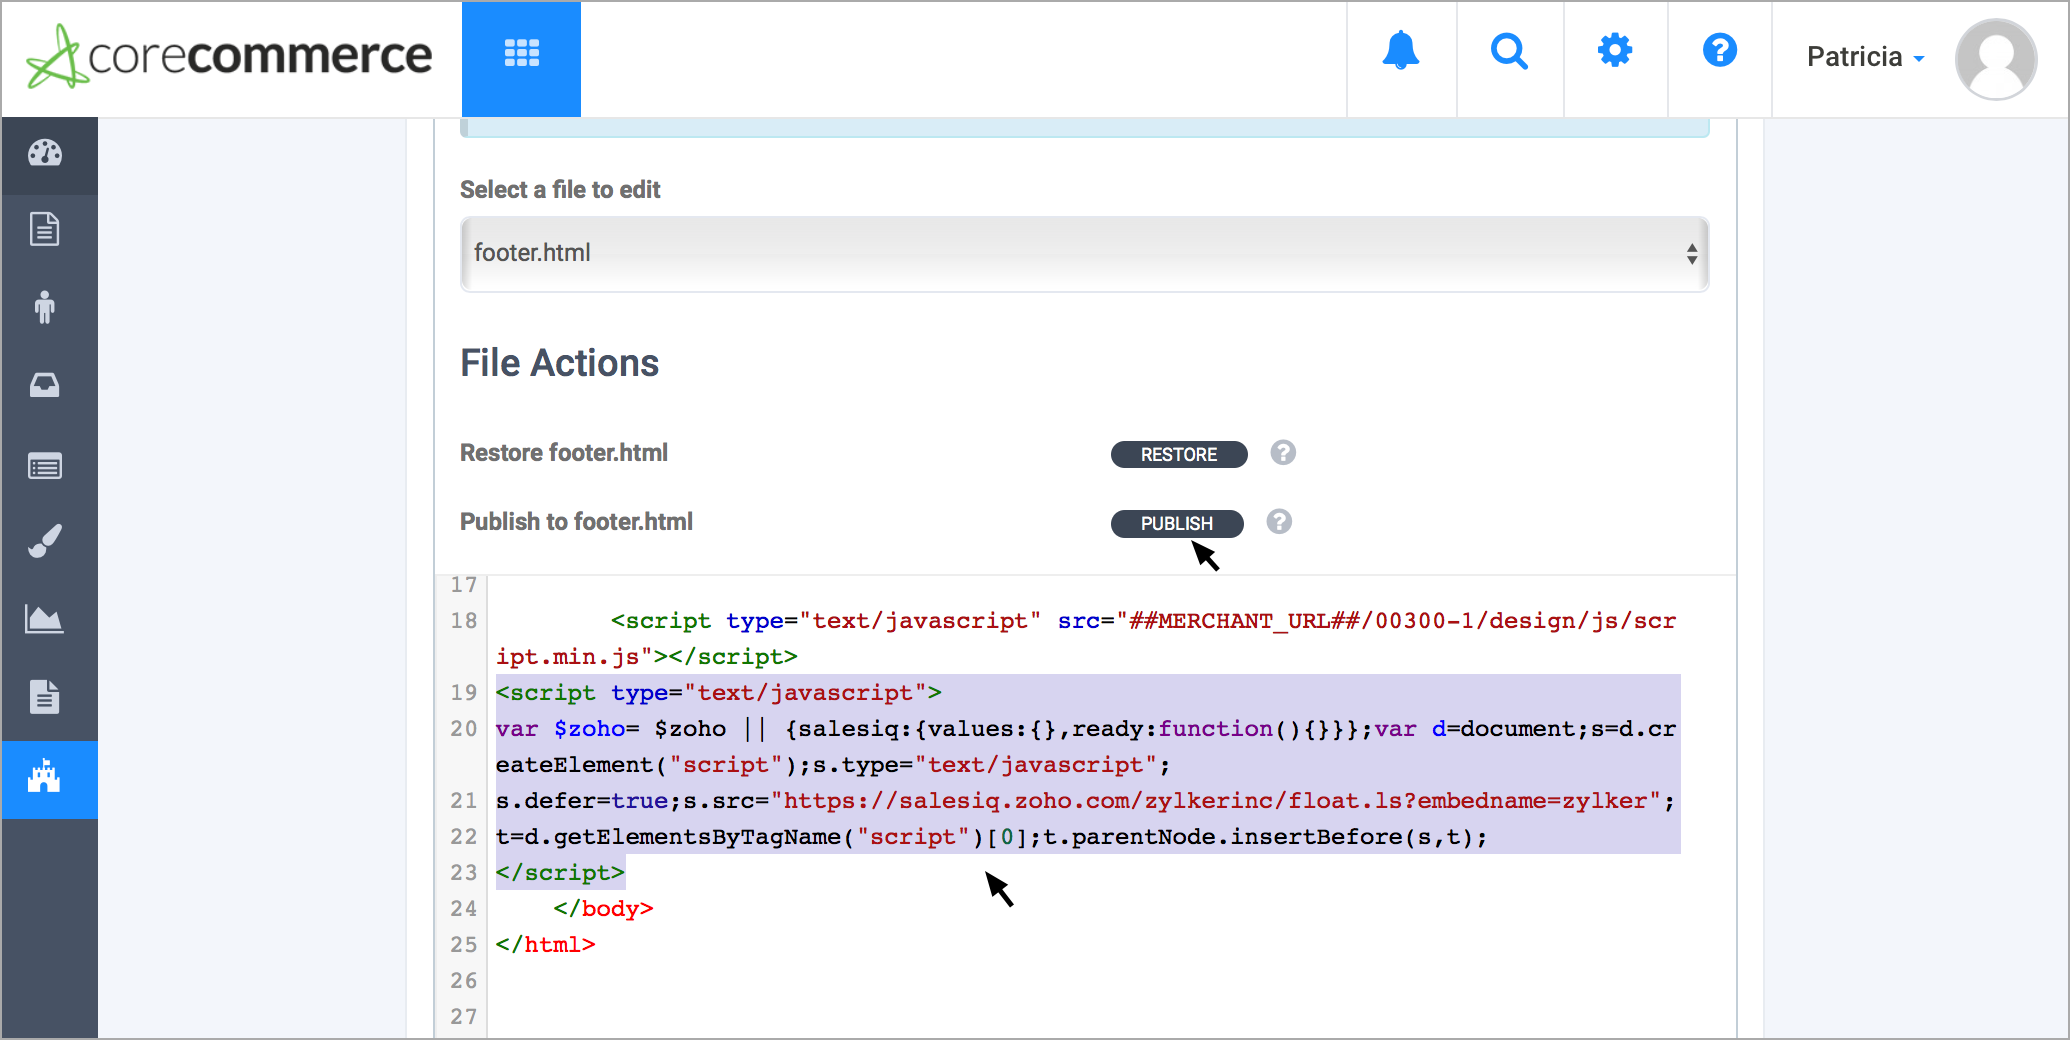The image size is (2070, 1040).
Task: Click the </html> tag on line 25
Action: point(545,944)
